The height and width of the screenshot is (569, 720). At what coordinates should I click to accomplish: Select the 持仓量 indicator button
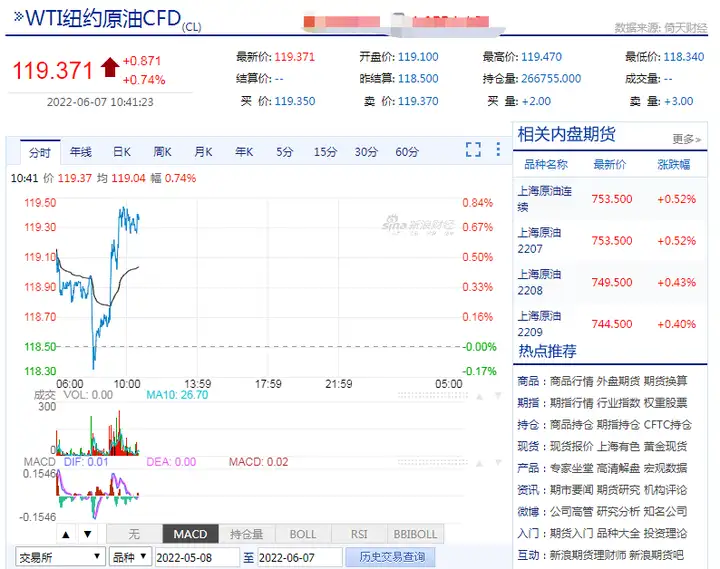click(247, 534)
